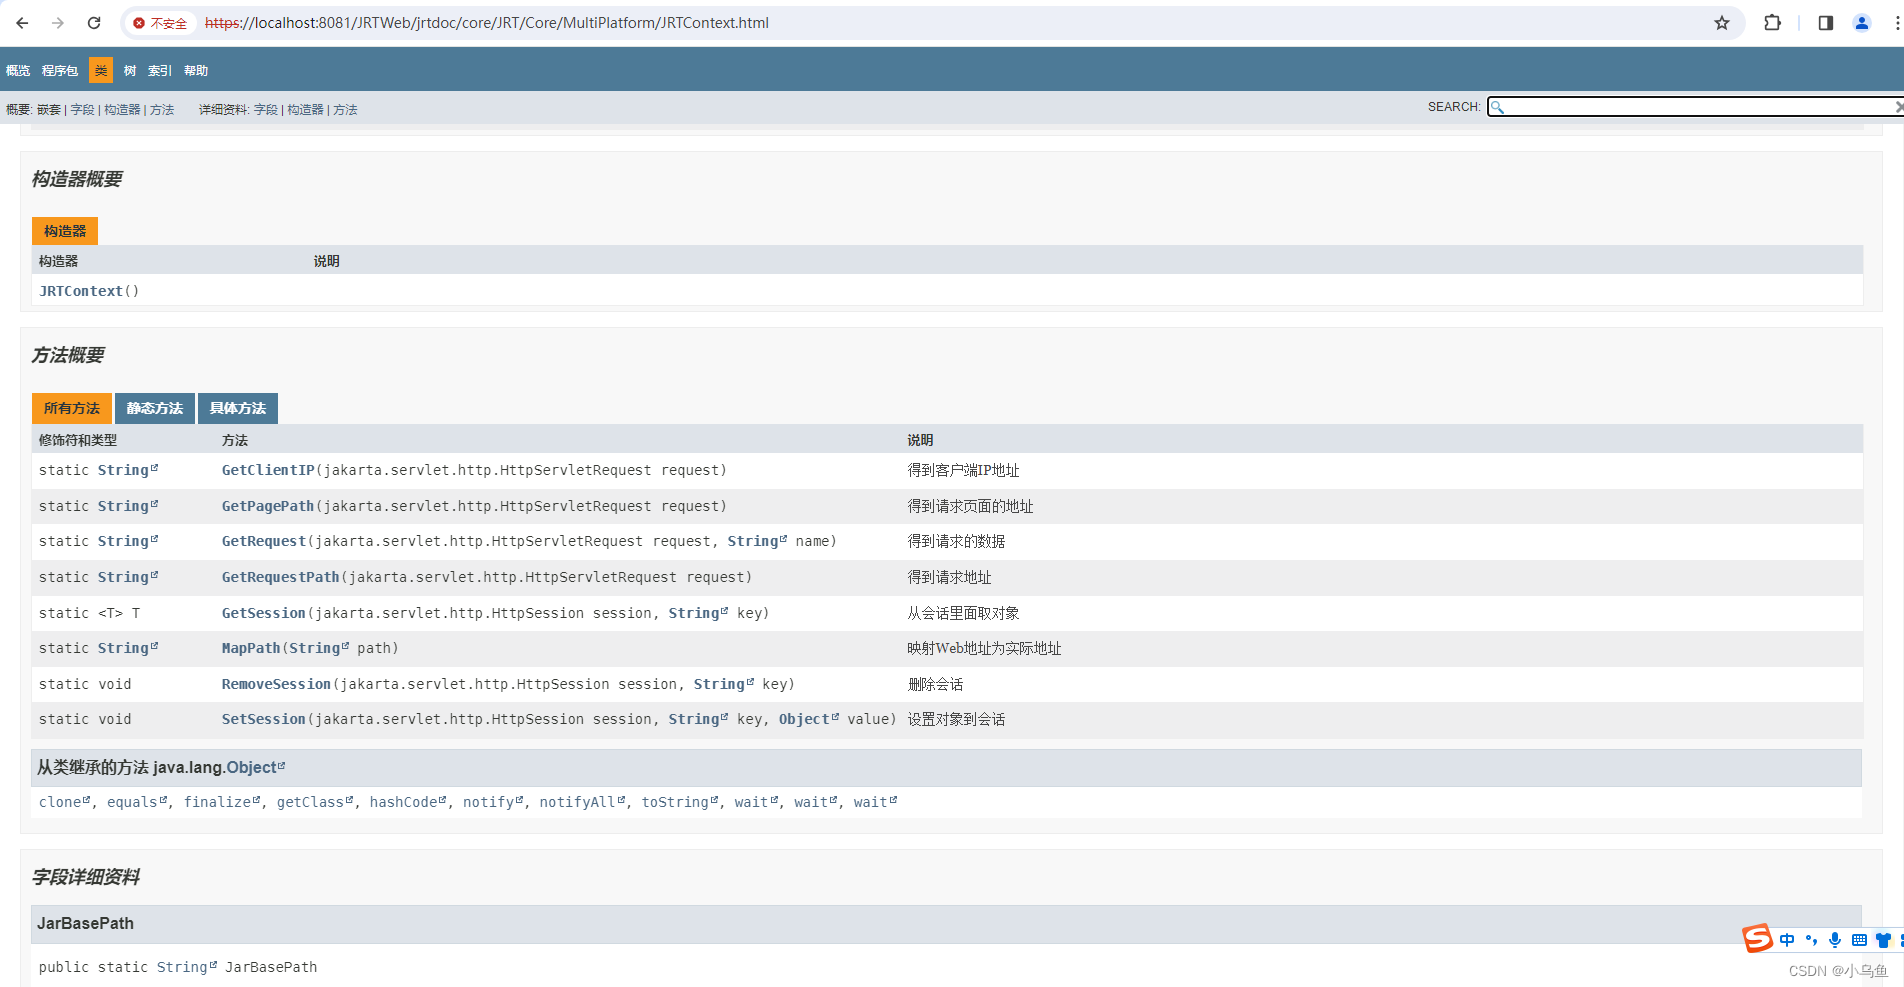1904x987 pixels.
Task: Open GetRequestPath method details
Action: tap(281, 577)
